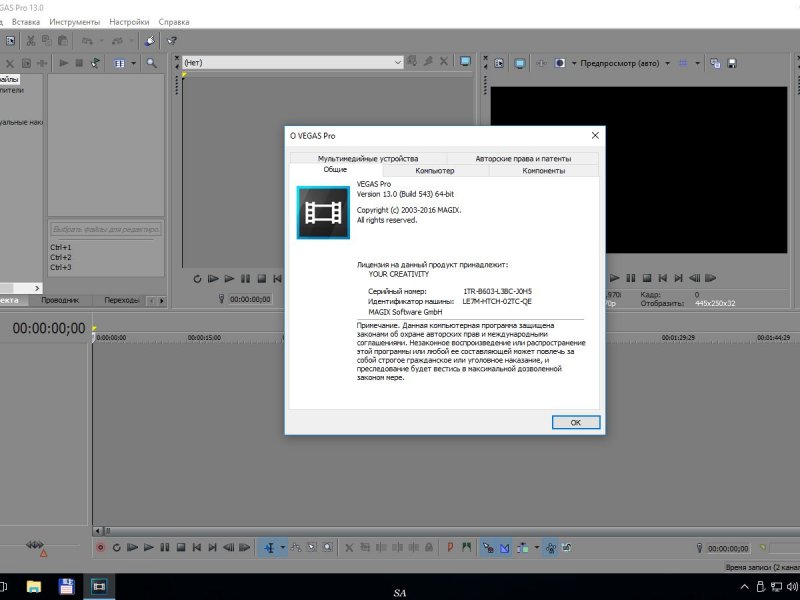Open the Edit tool dropdown arrow
This screenshot has width=800, height=600.
[282, 547]
